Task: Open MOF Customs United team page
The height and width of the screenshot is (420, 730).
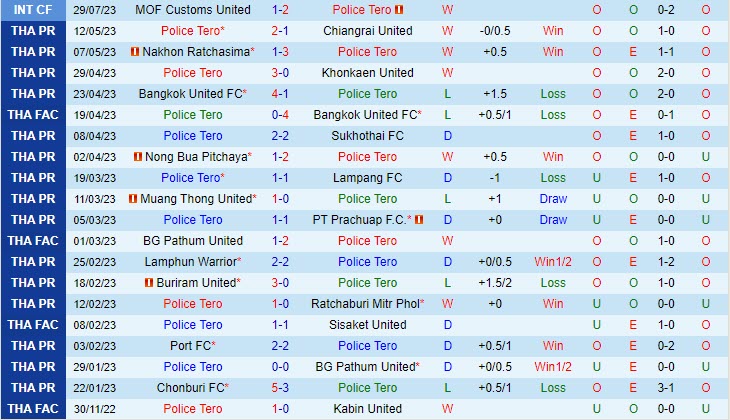Action: [x=193, y=10]
